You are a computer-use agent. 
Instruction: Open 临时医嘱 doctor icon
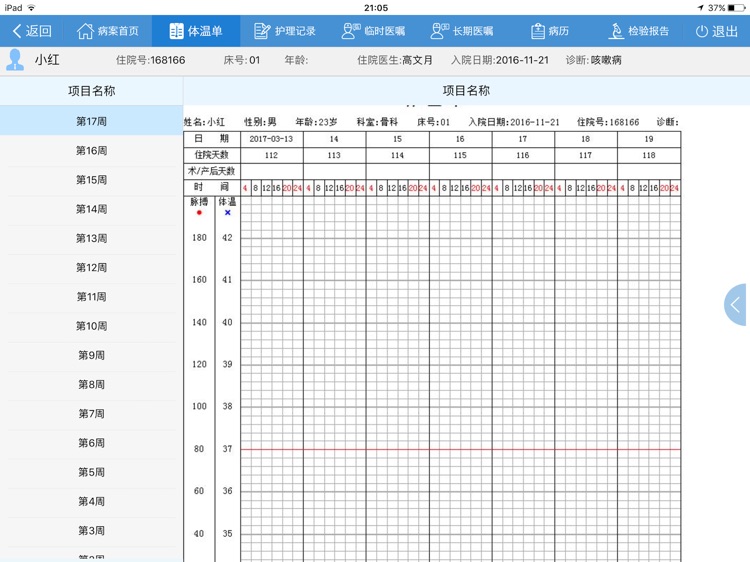351,31
